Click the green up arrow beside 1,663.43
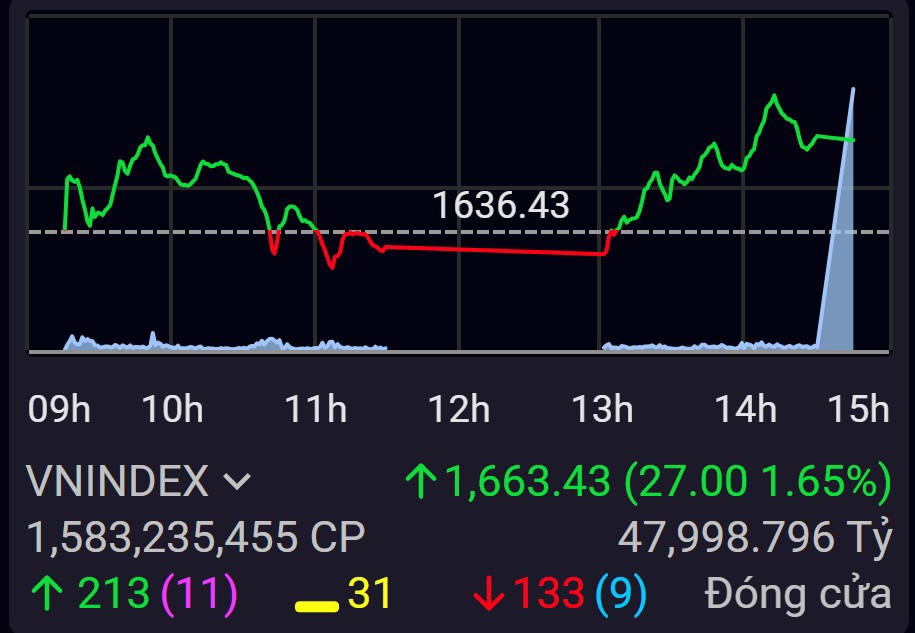 tap(421, 482)
